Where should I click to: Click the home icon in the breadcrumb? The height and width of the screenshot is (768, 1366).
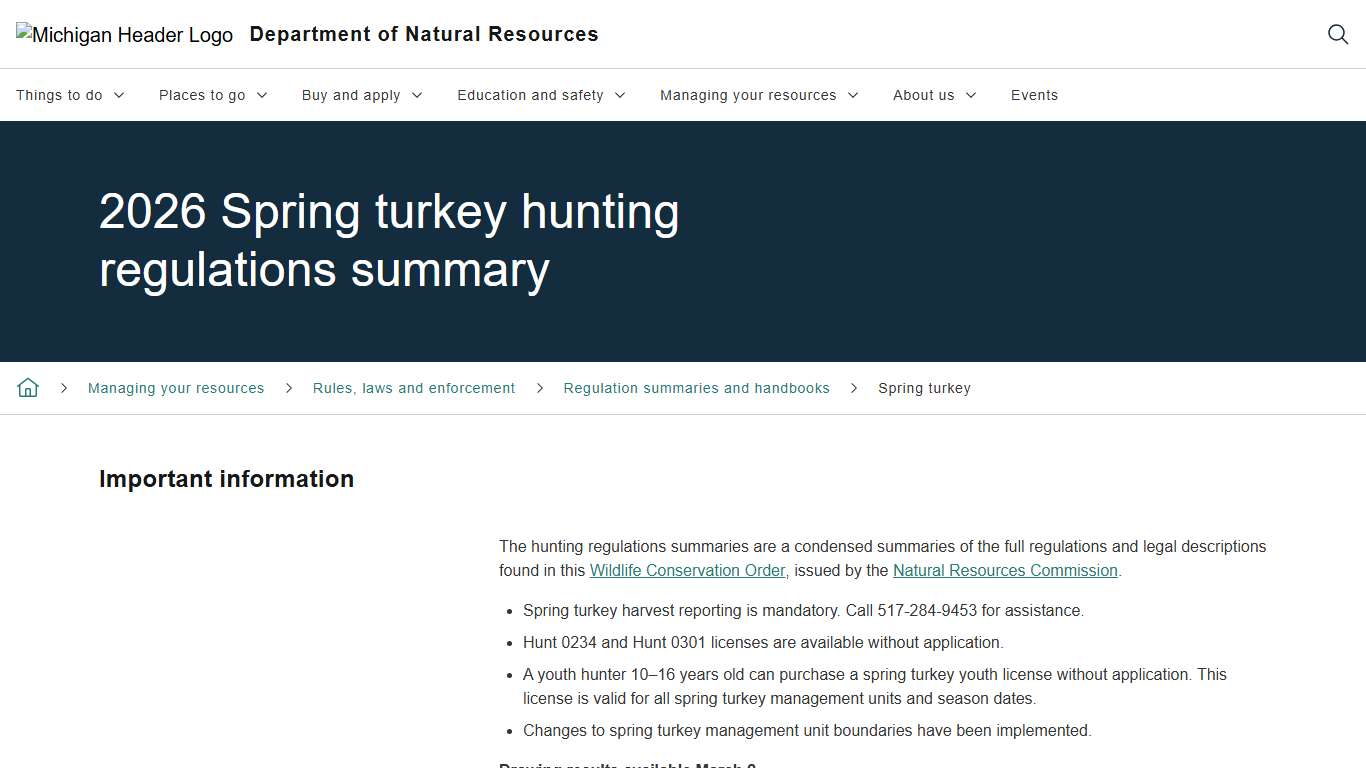pos(28,387)
